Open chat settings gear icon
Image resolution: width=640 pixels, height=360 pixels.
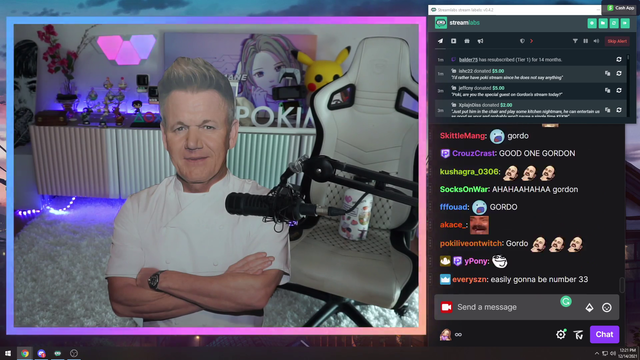(561, 335)
